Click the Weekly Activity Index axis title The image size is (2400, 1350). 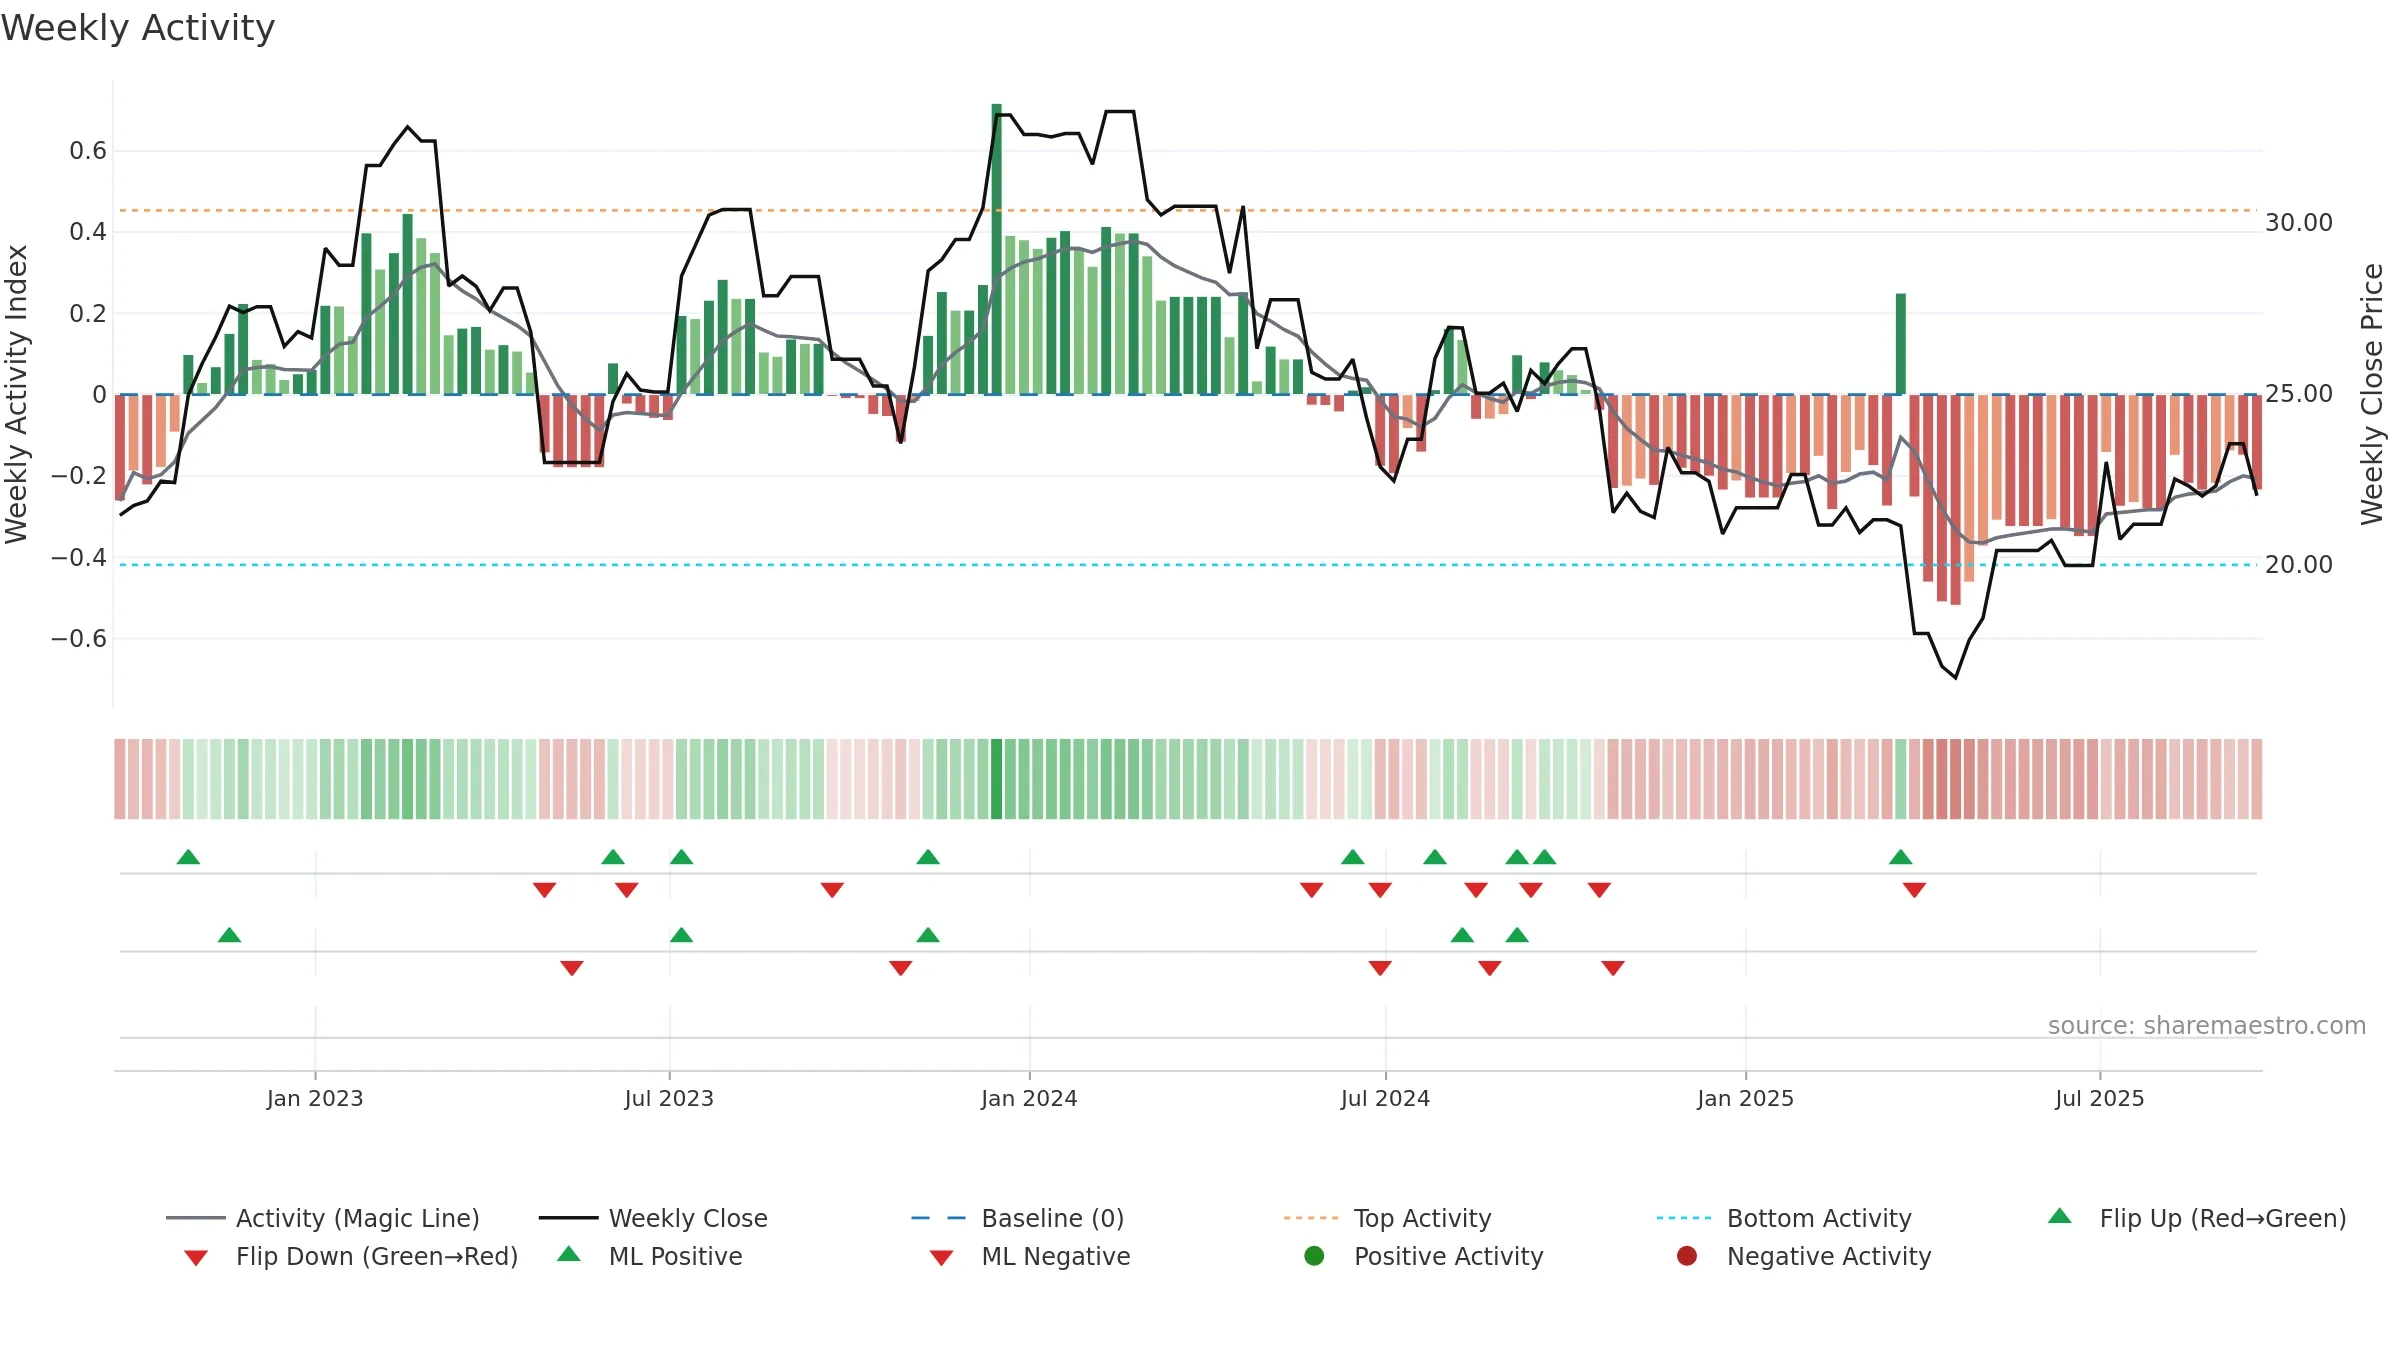[17, 395]
